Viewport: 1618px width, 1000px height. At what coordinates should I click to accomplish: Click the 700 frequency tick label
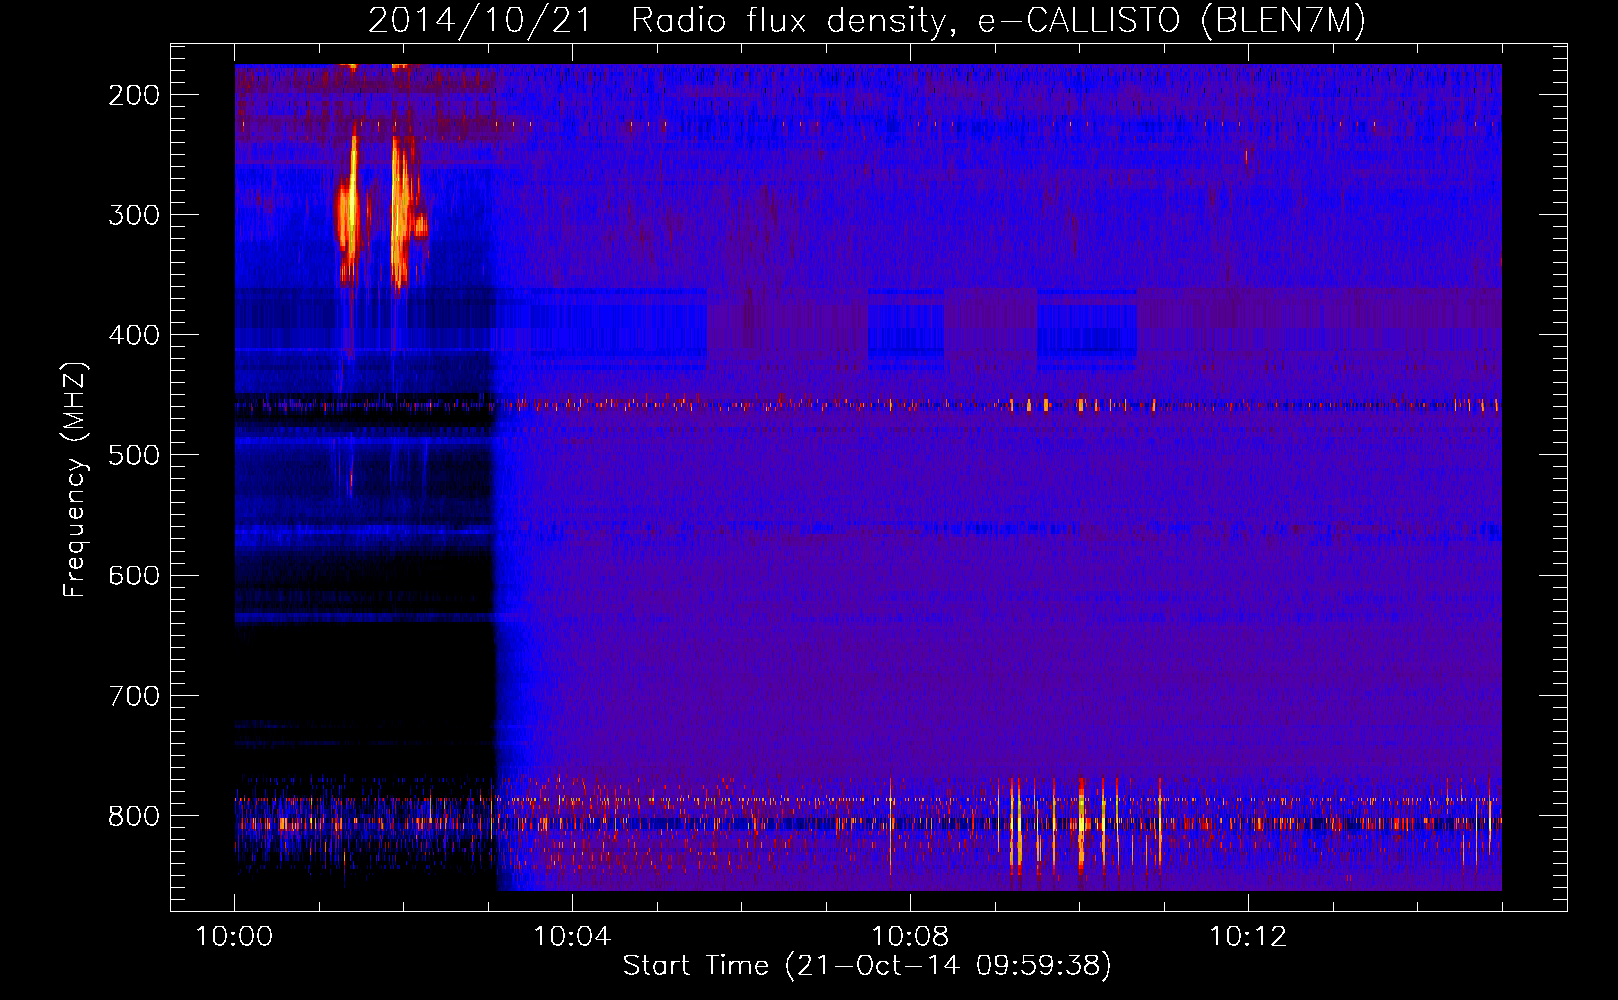tap(134, 695)
